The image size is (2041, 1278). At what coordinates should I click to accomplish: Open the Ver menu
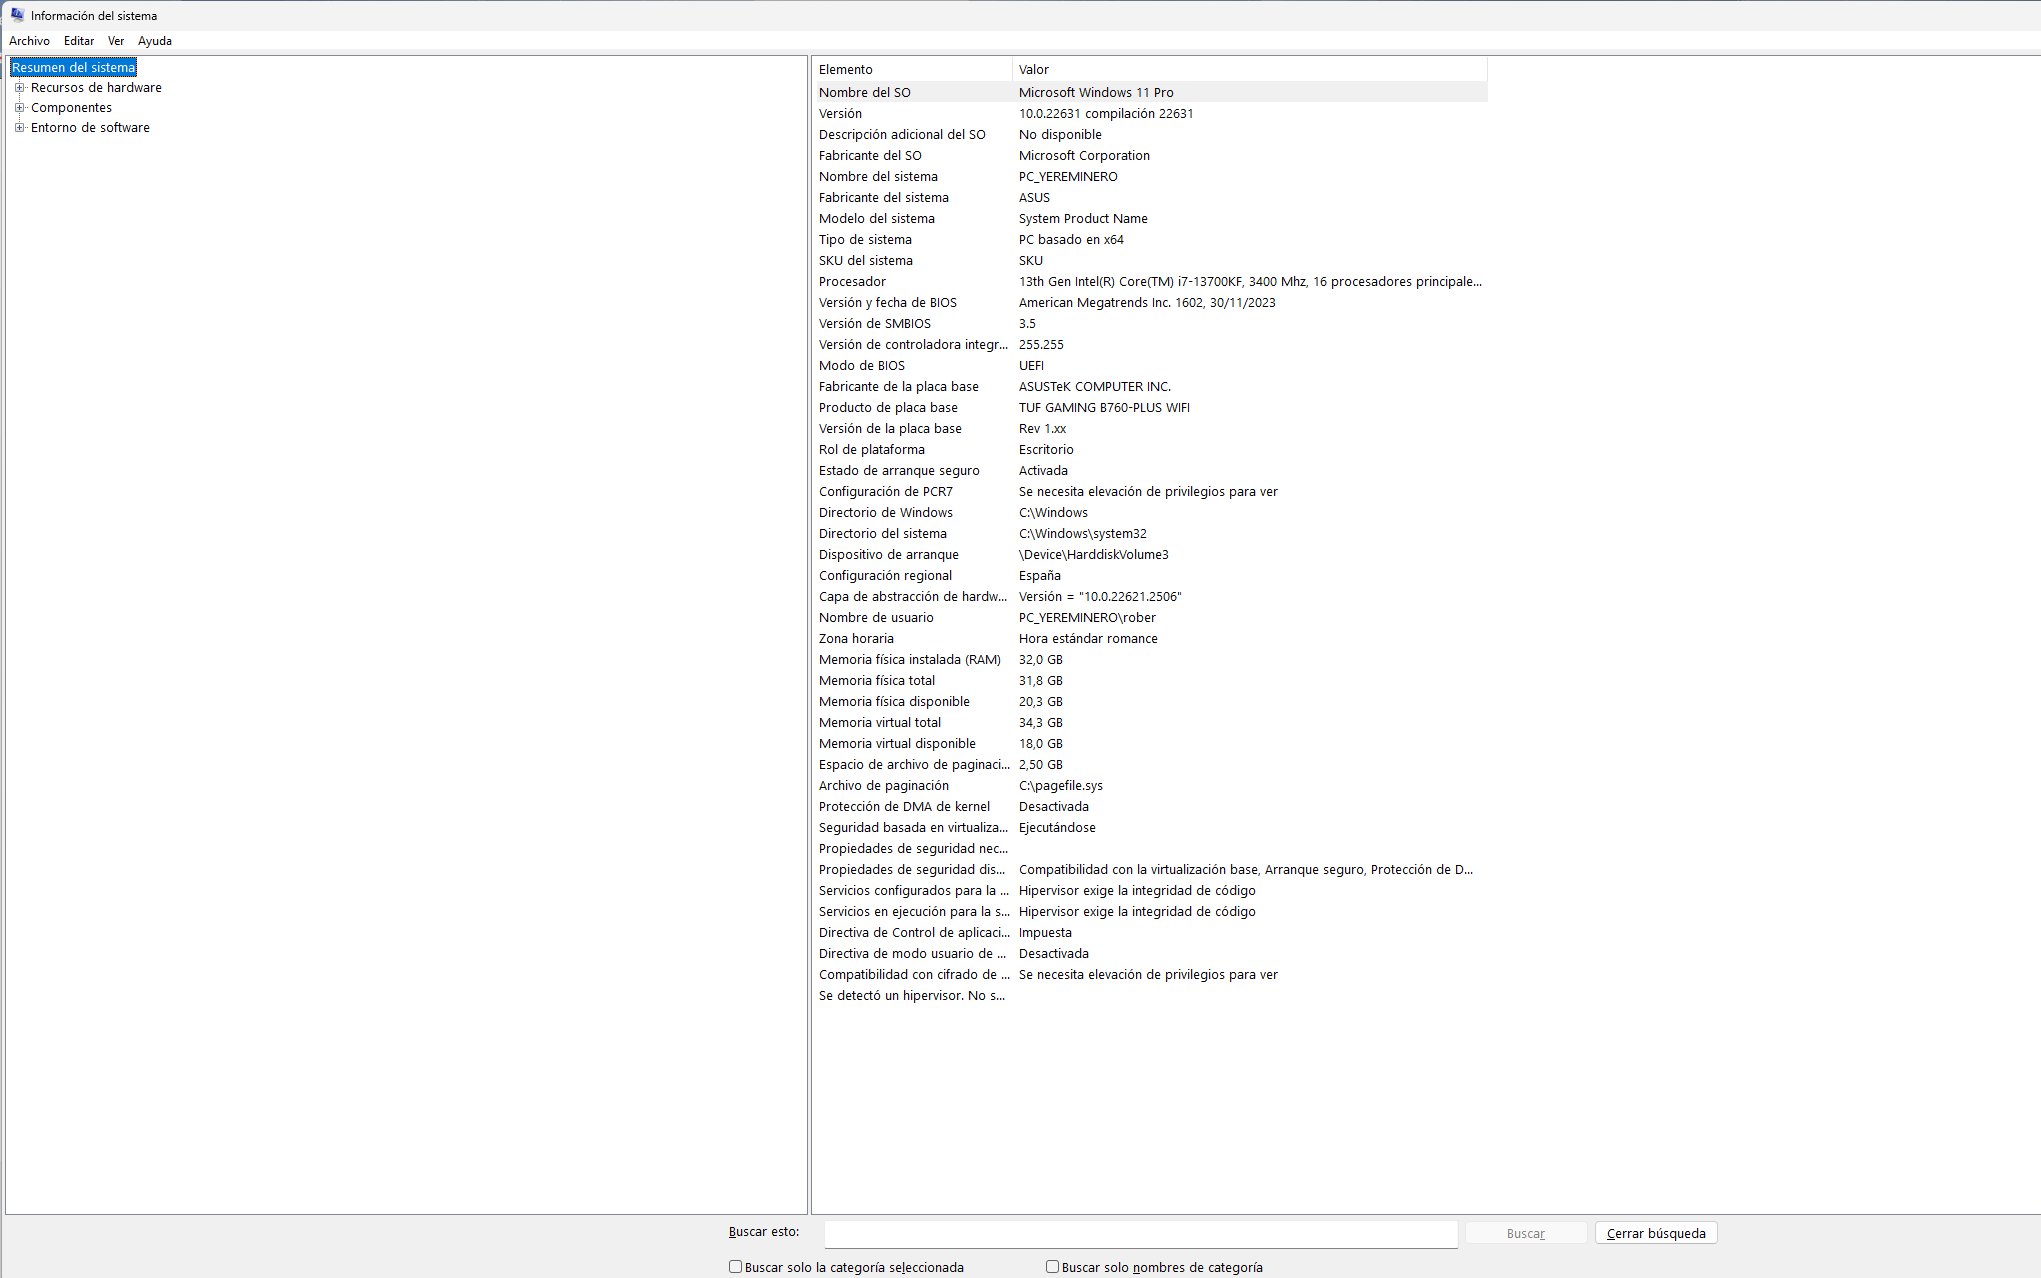coord(116,41)
